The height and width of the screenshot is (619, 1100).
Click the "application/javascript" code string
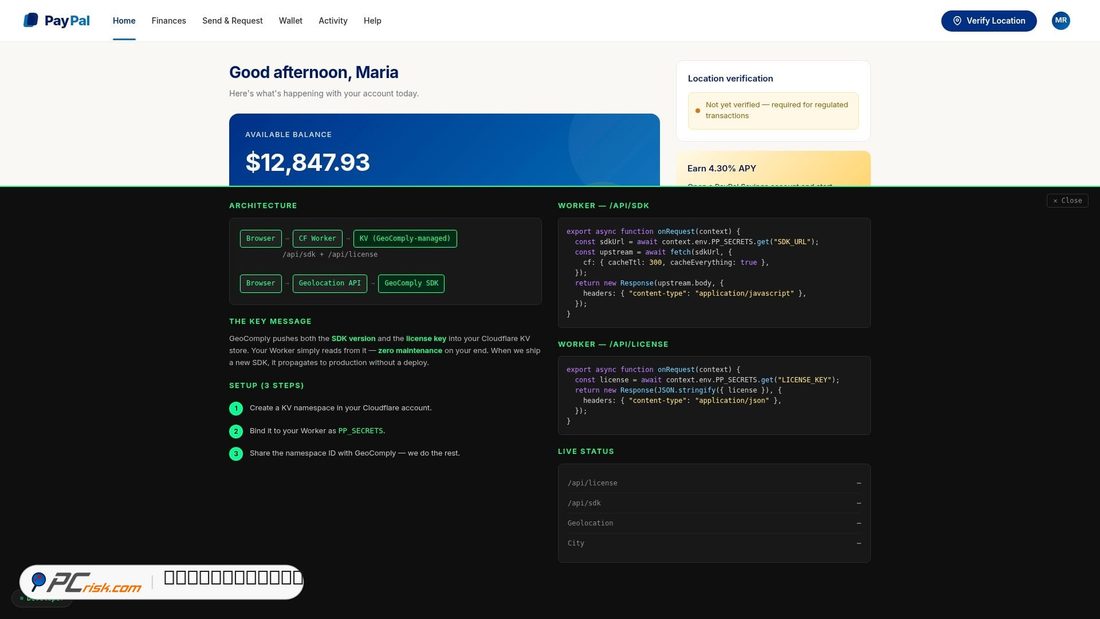[x=744, y=293]
